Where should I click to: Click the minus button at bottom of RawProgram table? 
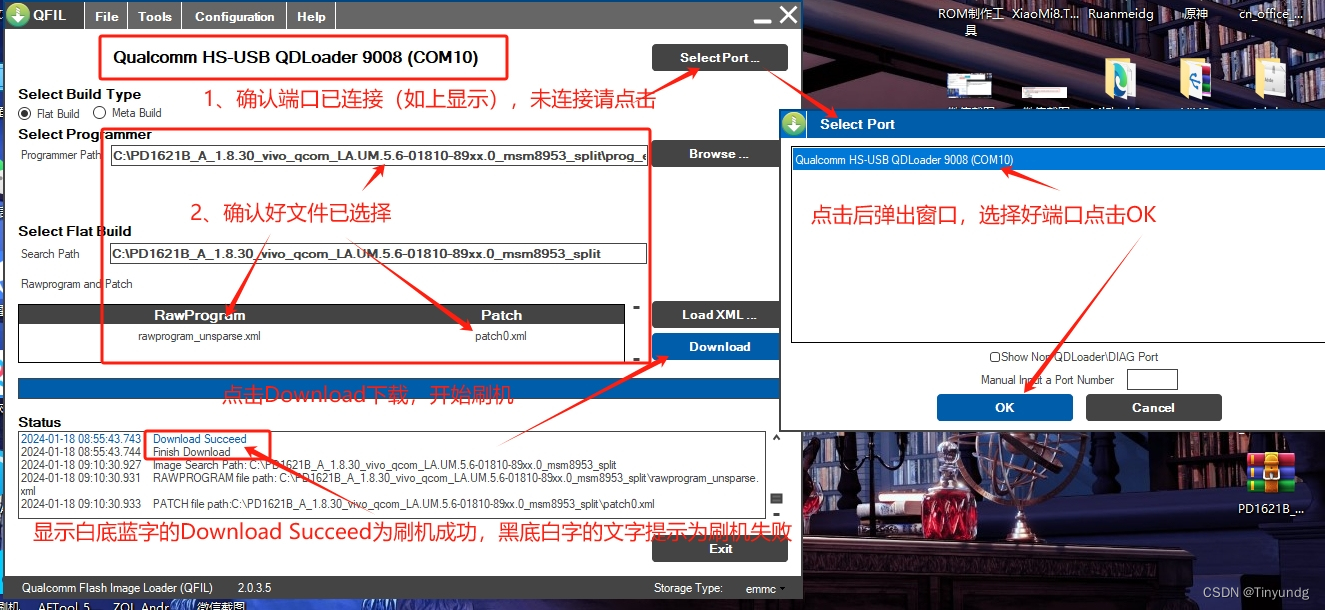click(x=636, y=357)
